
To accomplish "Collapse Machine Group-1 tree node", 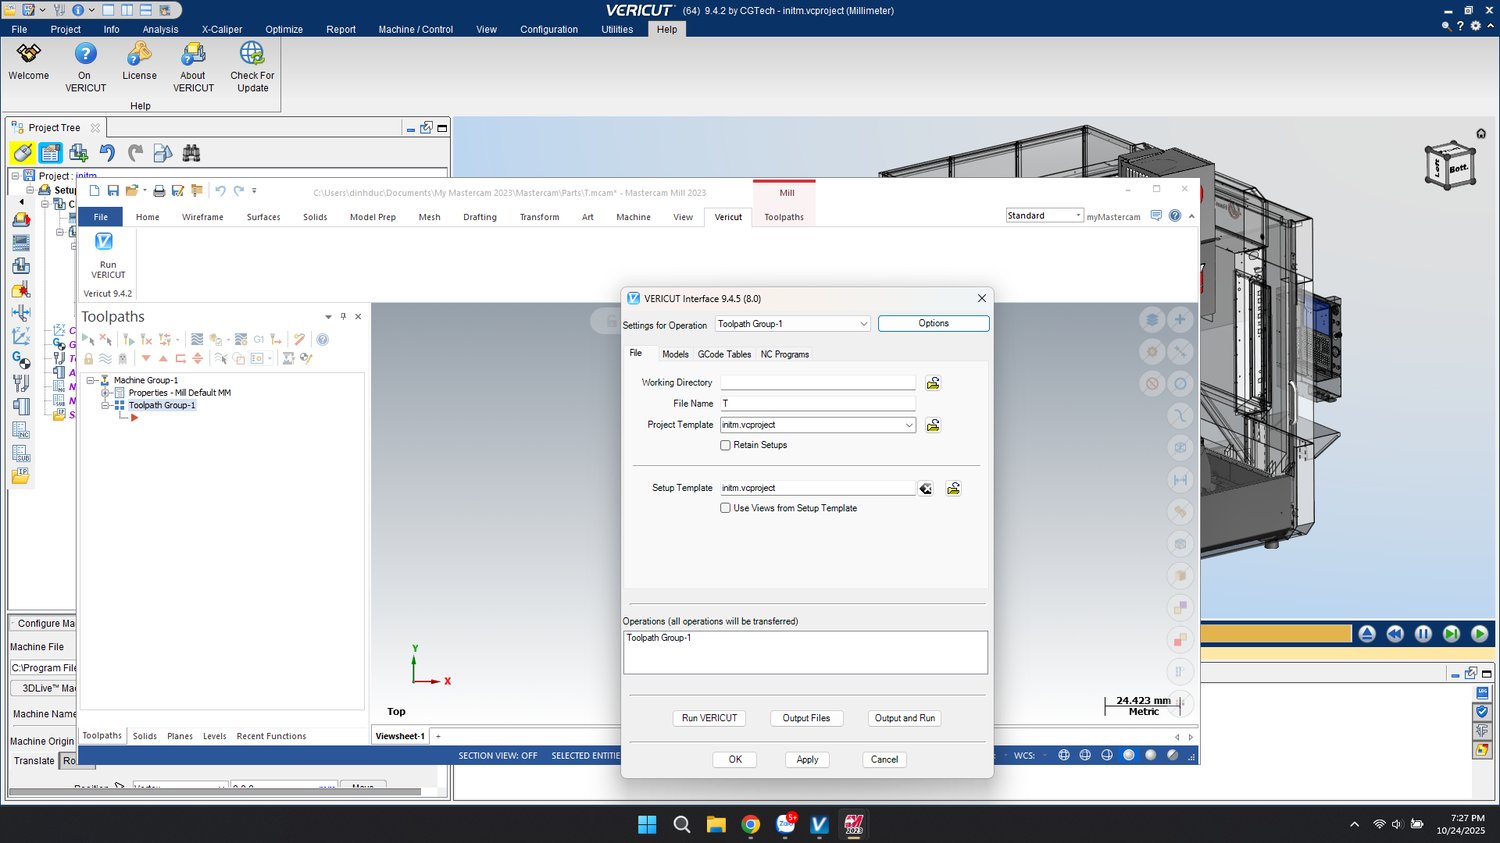I will click(92, 380).
